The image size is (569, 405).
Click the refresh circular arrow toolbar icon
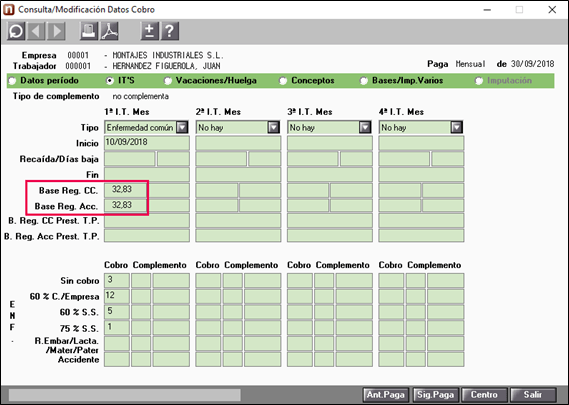(x=16, y=31)
